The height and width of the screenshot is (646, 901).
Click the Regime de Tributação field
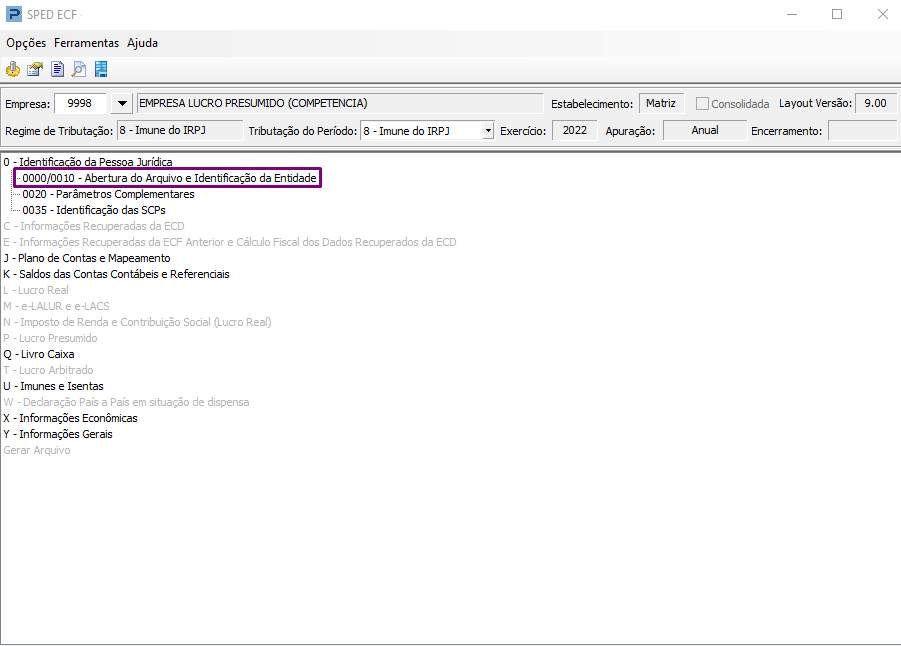click(x=180, y=130)
